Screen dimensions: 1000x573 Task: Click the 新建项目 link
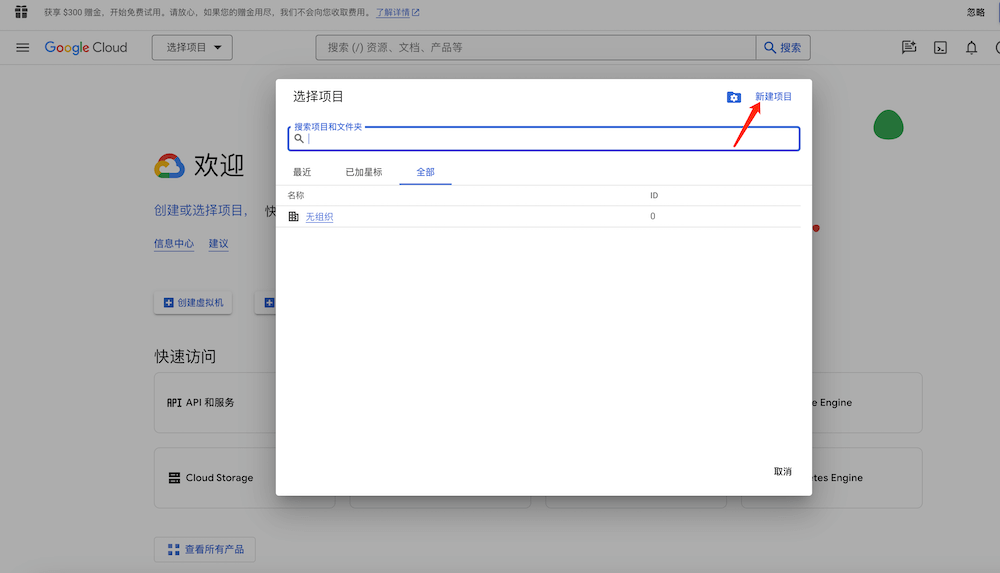tap(773, 97)
